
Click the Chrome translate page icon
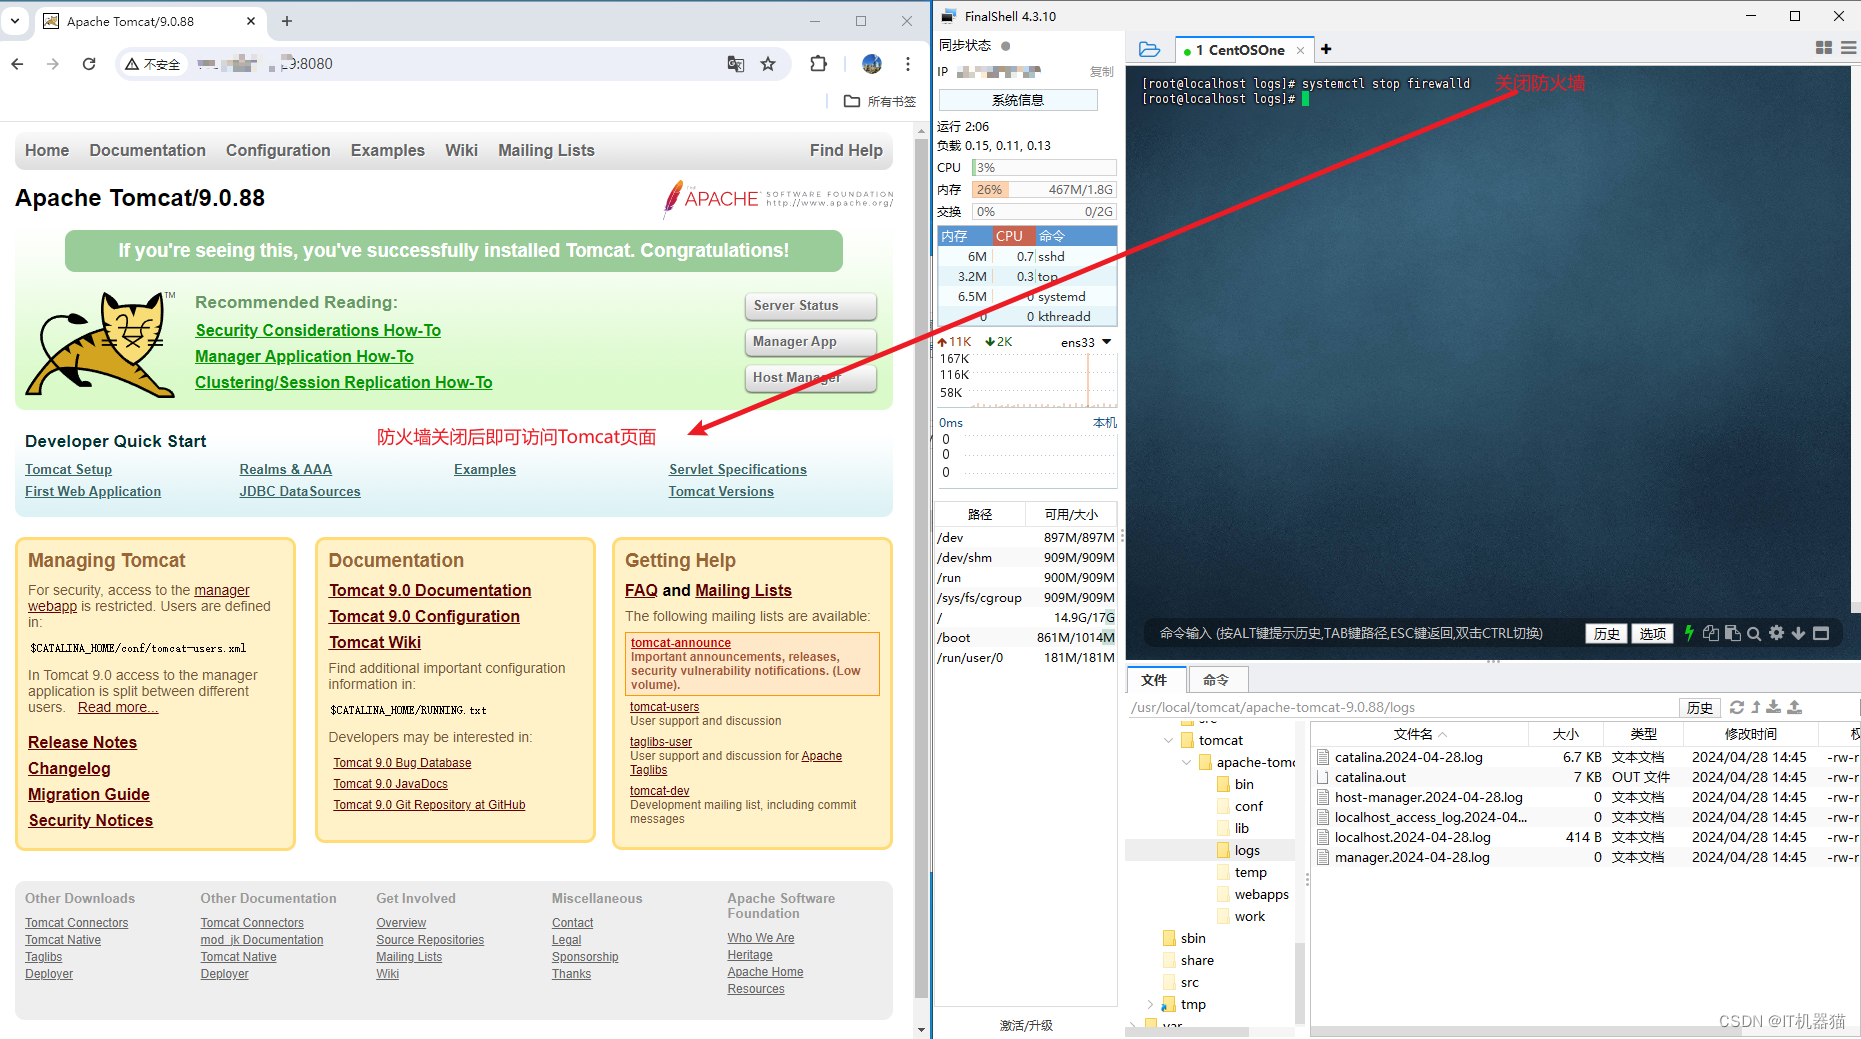736,64
